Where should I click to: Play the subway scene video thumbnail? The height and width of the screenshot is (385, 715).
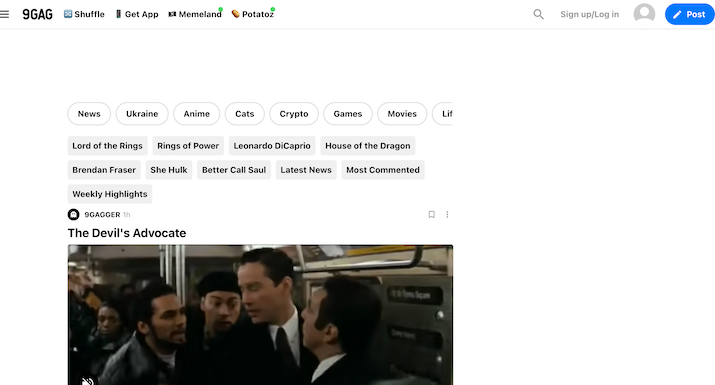coord(260,315)
